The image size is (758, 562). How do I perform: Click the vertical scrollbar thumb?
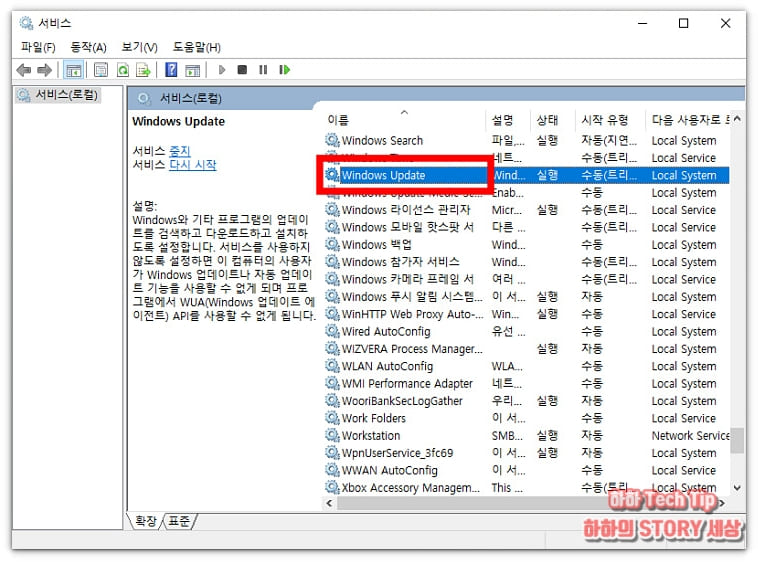pos(737,440)
